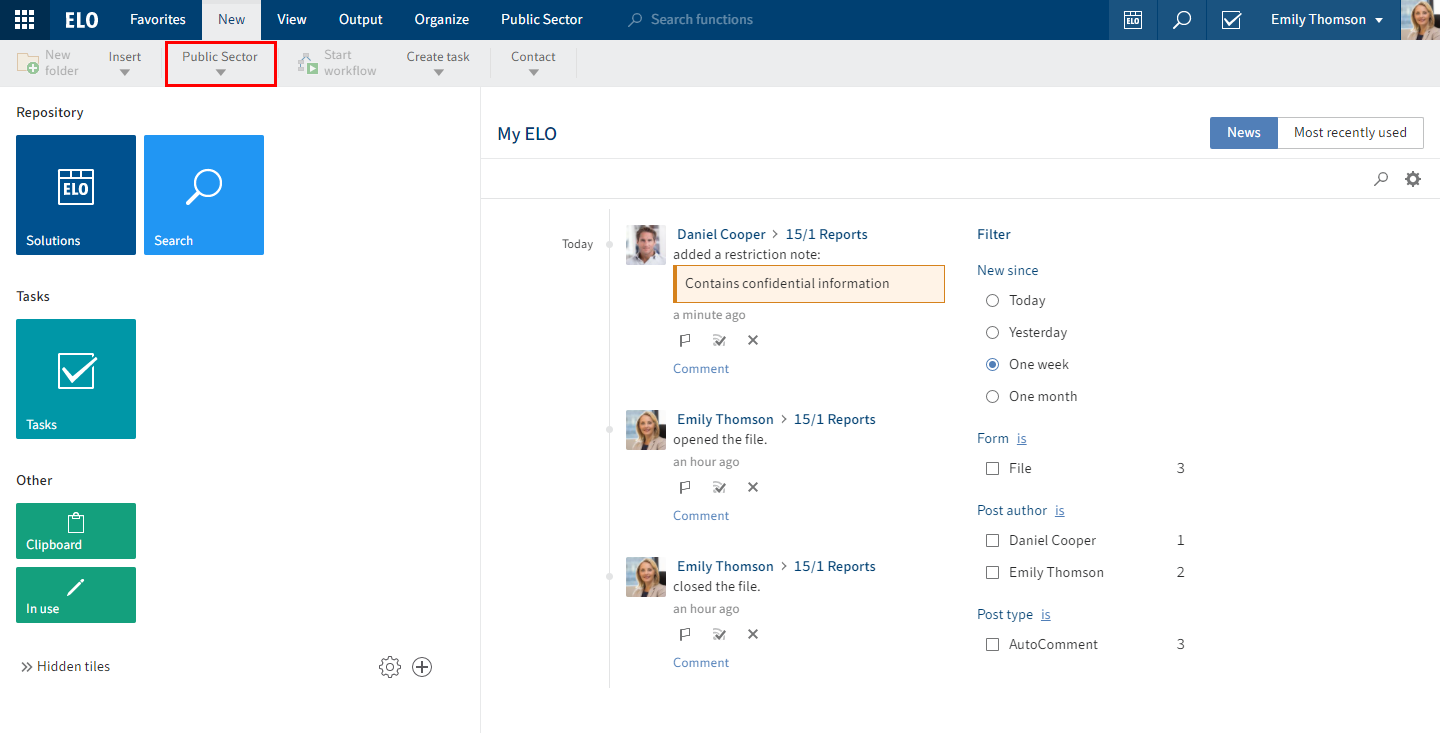Click Comment under Daniel Cooper's post
The image size is (1440, 733).
(701, 369)
